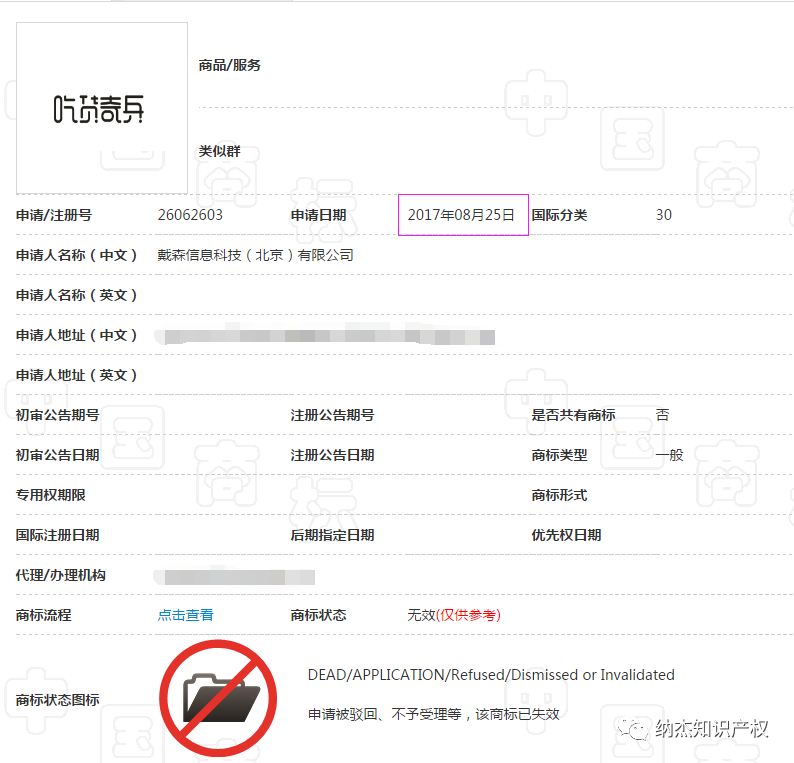Click the international class value 30
This screenshot has height=763, width=794.
[x=663, y=215]
